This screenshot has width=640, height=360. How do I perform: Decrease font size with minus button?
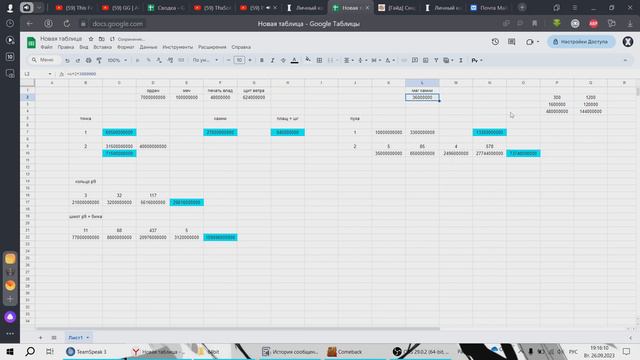coord(229,60)
